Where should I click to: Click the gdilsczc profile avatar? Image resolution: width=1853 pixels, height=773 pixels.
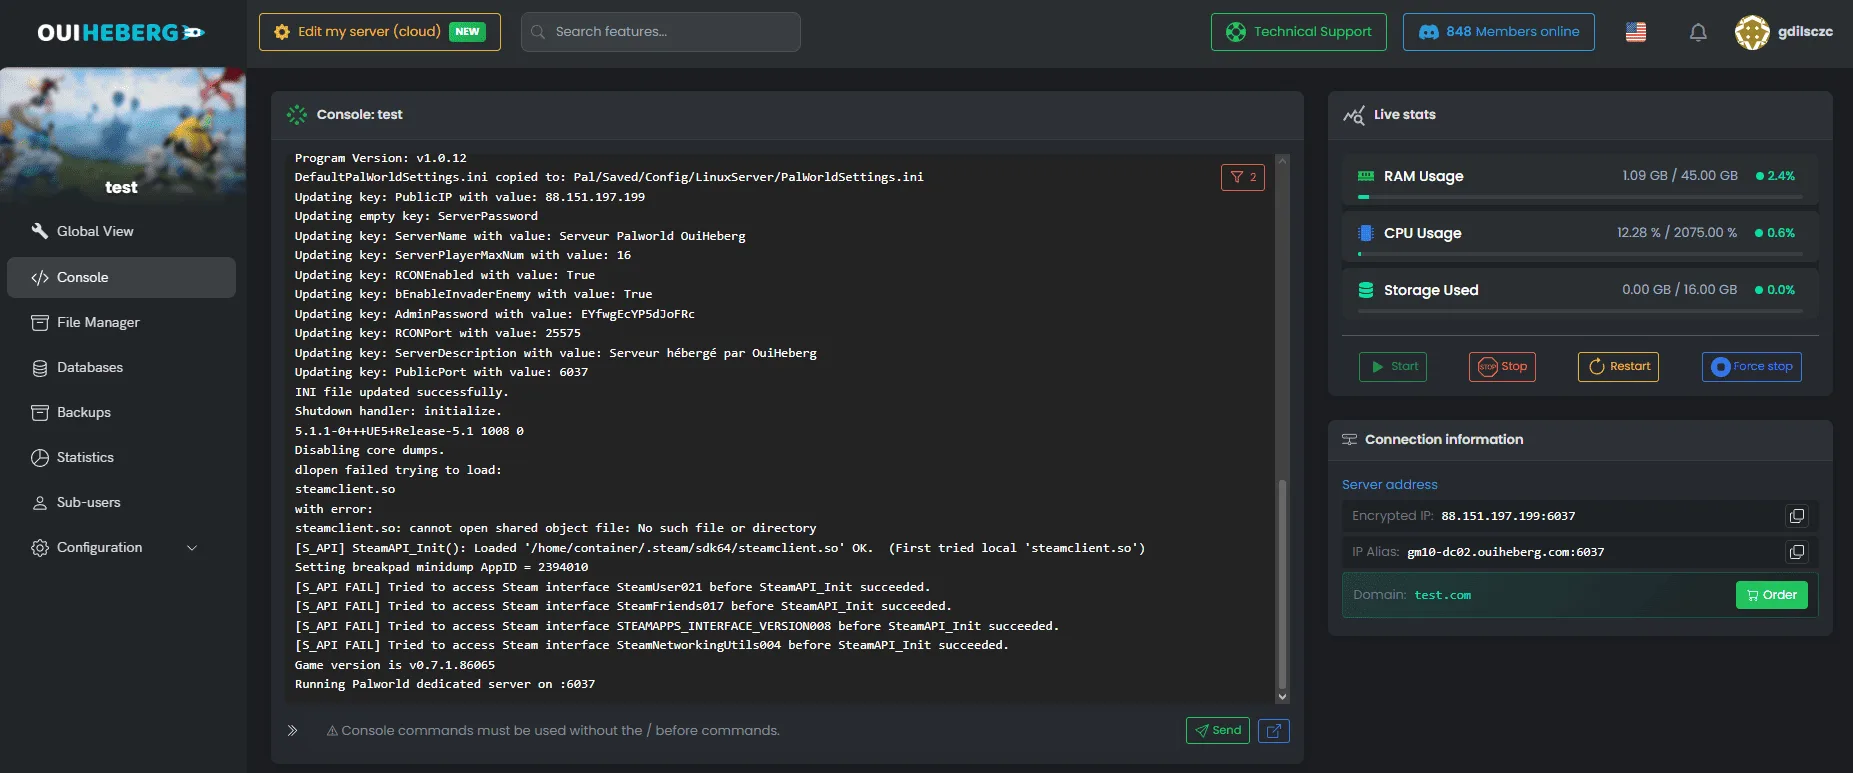click(x=1752, y=32)
